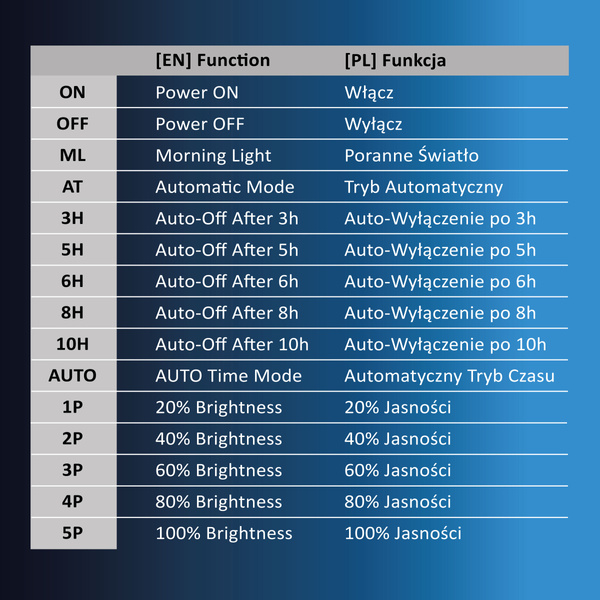Select the AUTO key cell
This screenshot has height=600, width=600.
73,376
